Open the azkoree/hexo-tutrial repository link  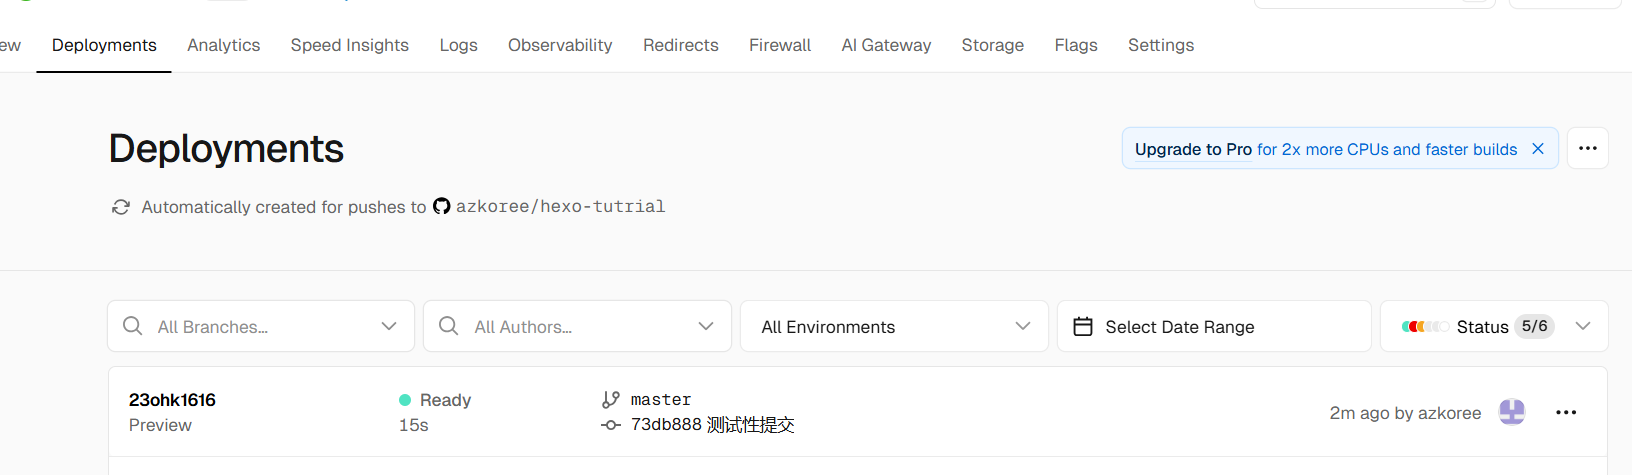tap(560, 207)
